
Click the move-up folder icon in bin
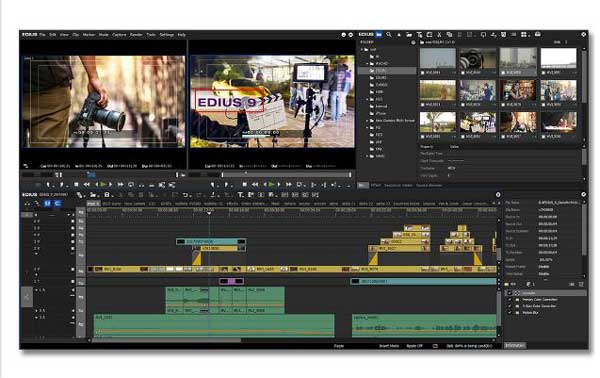tap(399, 34)
